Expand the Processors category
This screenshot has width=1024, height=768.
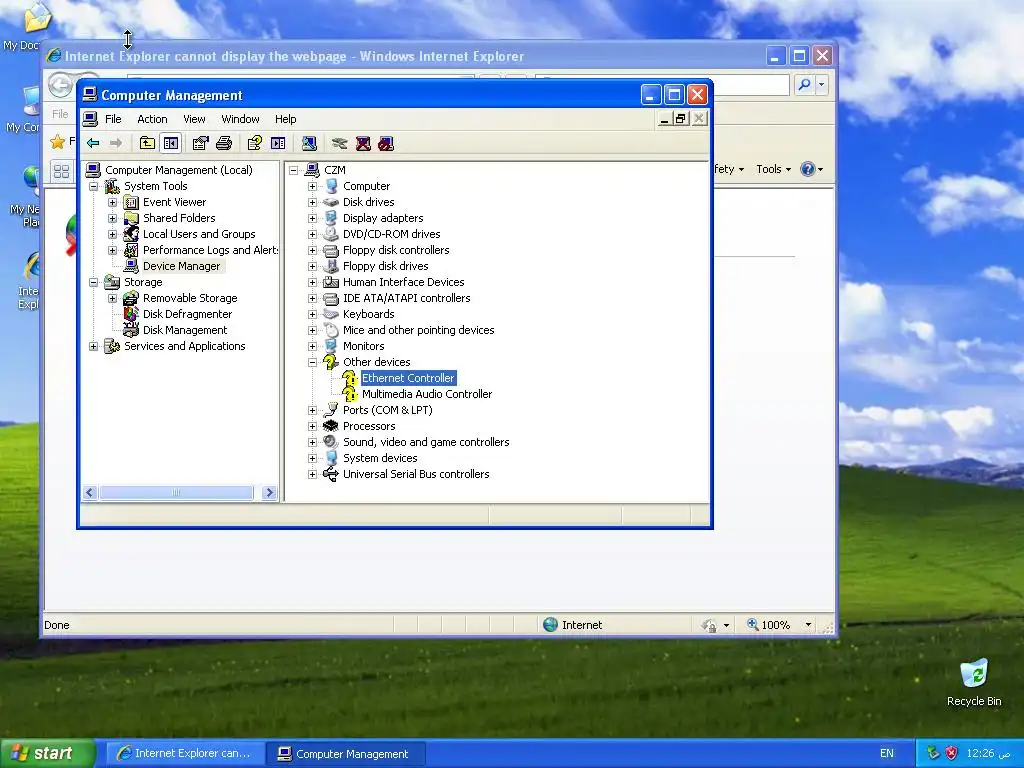312,426
